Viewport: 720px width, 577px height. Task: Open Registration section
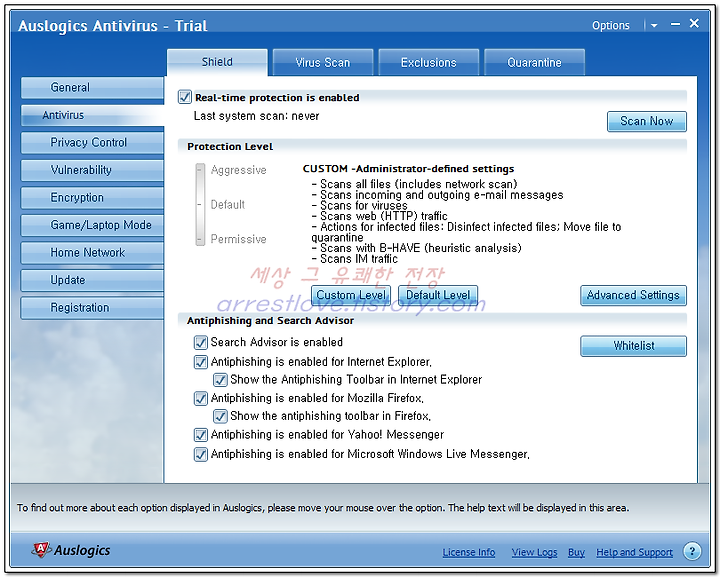coord(92,308)
